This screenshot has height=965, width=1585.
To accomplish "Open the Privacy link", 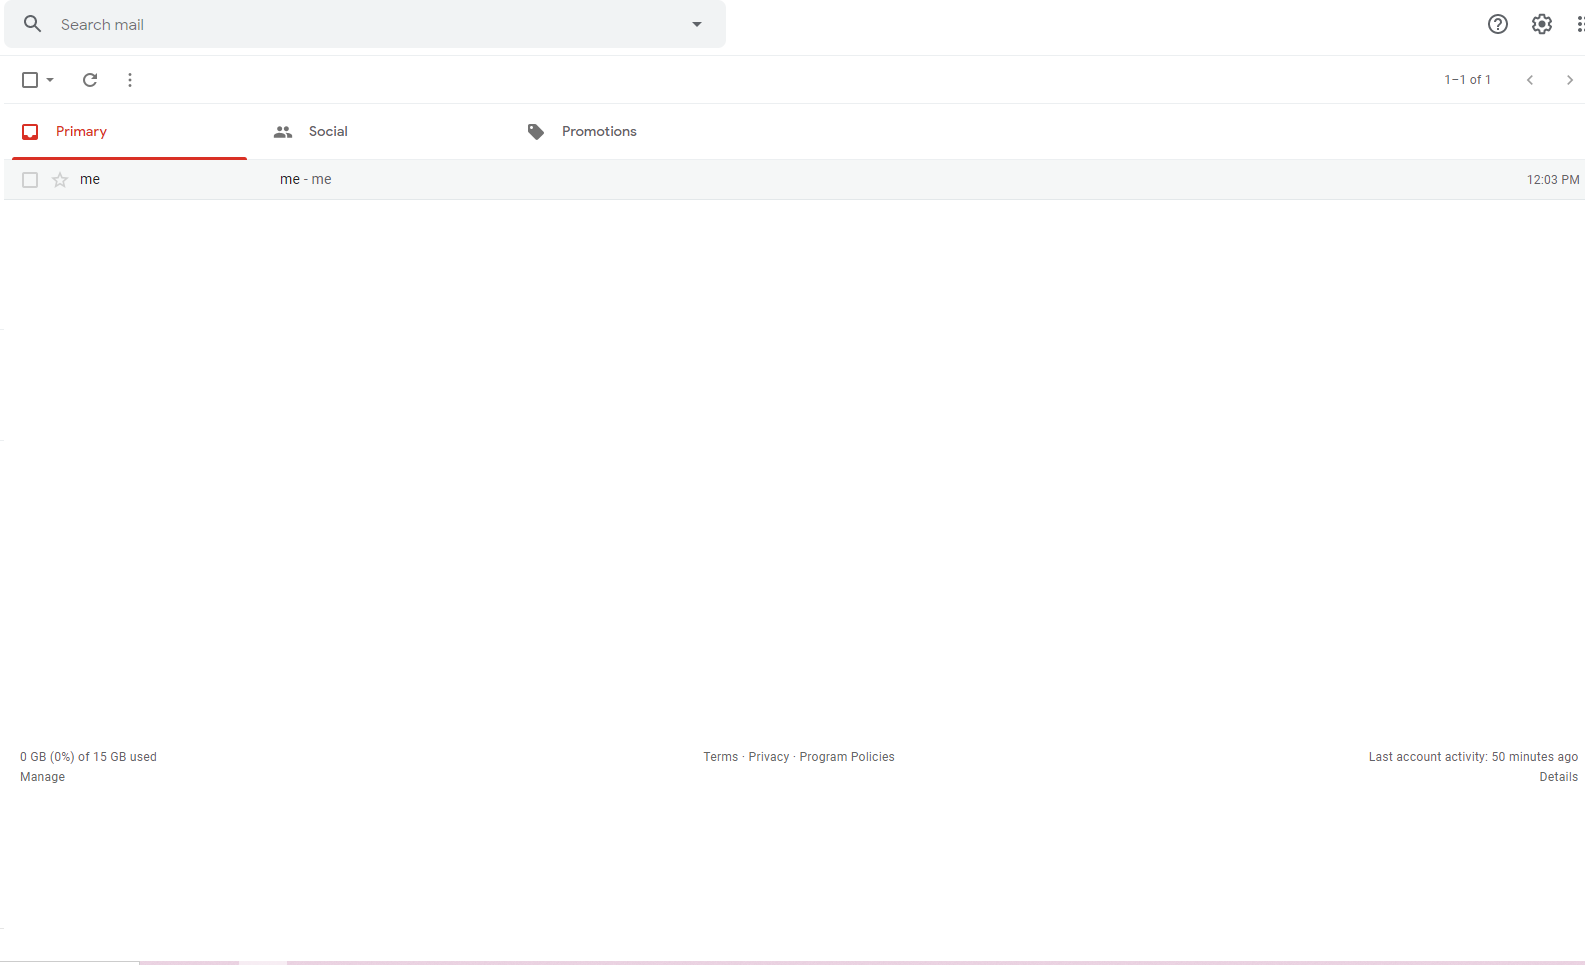I will [x=769, y=757].
